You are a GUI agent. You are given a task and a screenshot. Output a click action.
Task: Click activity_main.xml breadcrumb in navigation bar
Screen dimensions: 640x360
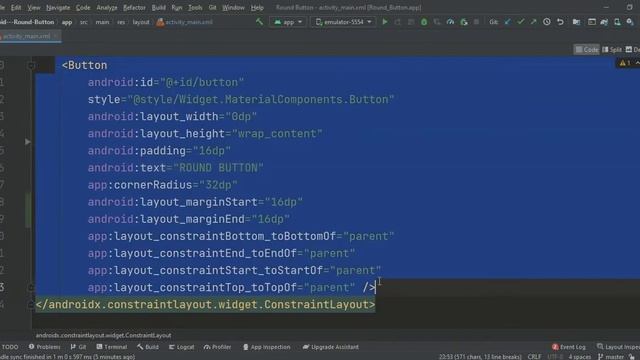(184, 22)
